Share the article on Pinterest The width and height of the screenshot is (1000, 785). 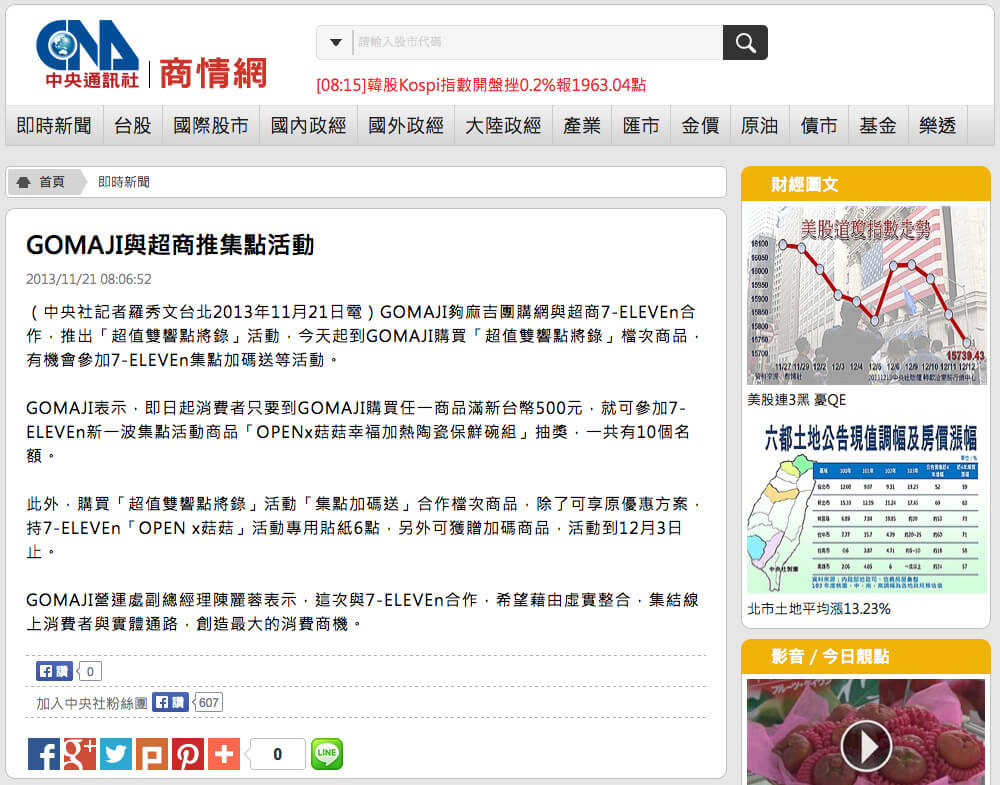[x=188, y=754]
